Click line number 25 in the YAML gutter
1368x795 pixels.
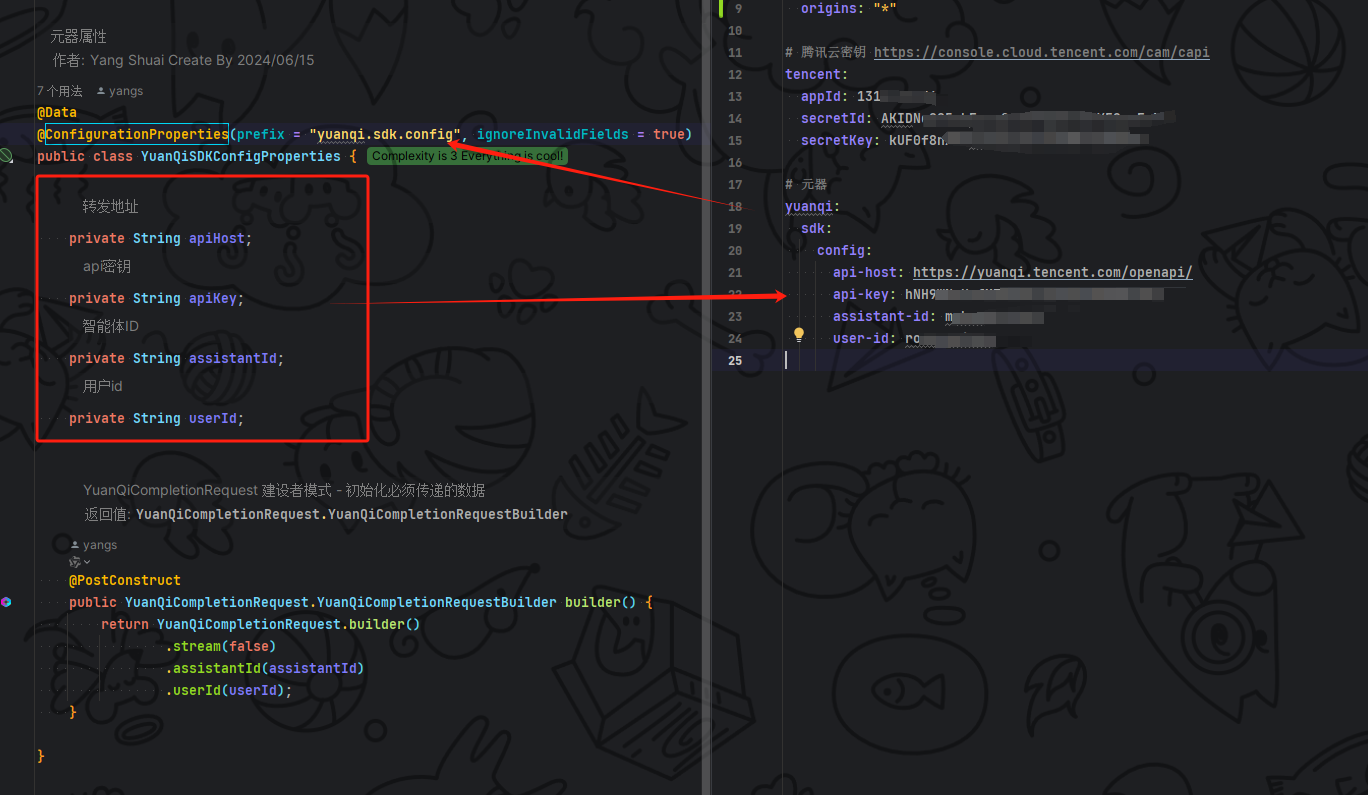(735, 360)
